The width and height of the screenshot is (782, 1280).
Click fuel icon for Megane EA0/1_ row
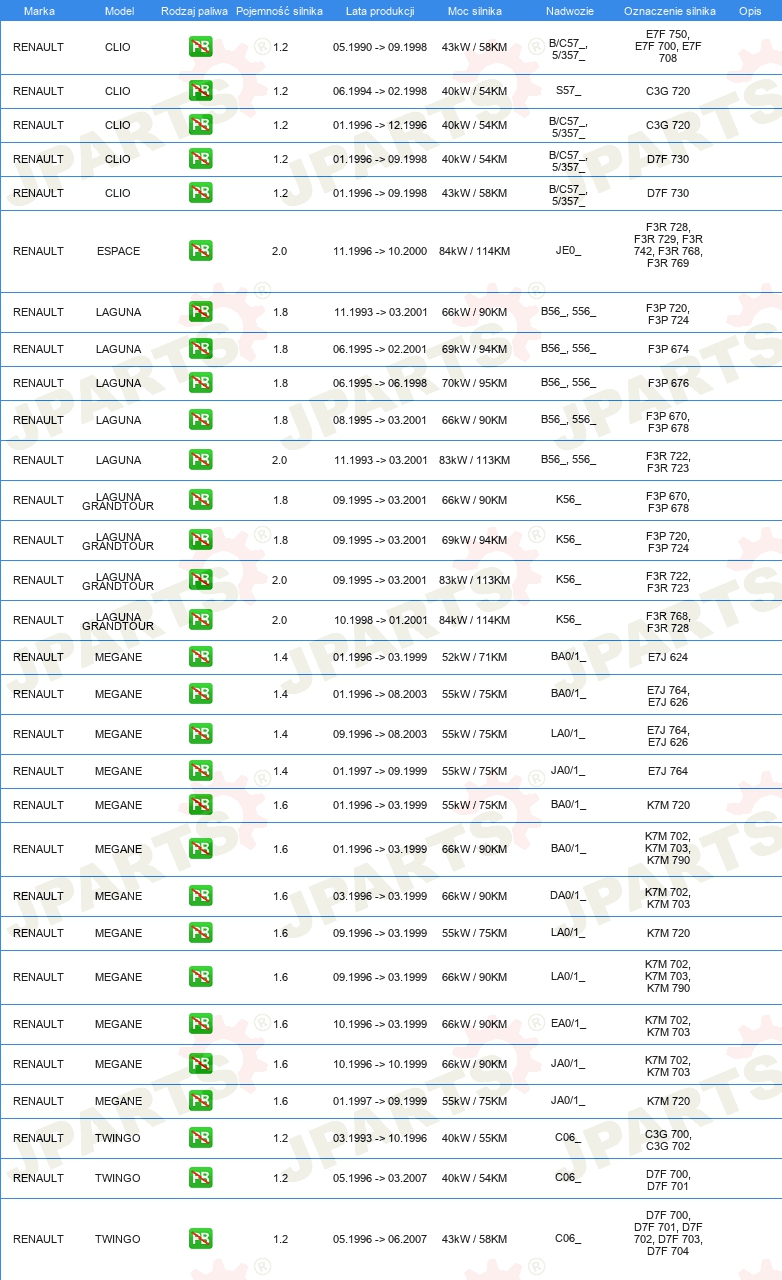(200, 1024)
